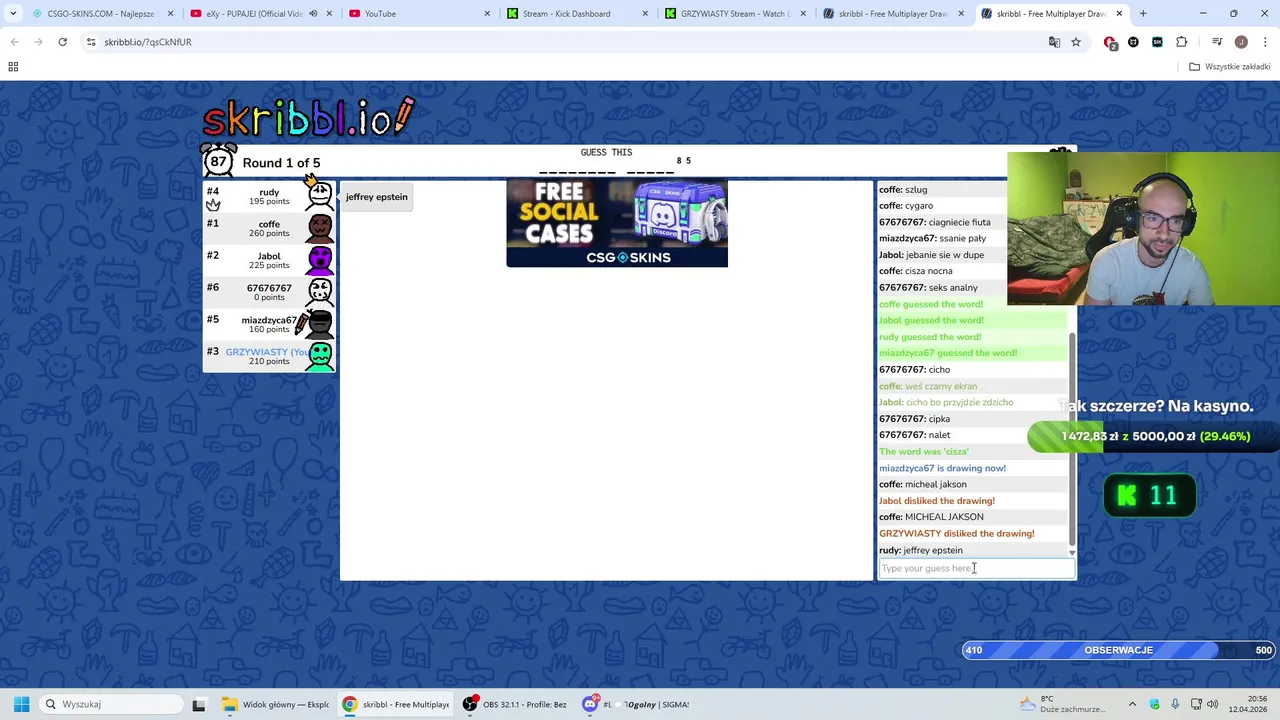Viewport: 1280px width, 720px height.
Task: Click rudy's crown icon
Action: pos(213,205)
